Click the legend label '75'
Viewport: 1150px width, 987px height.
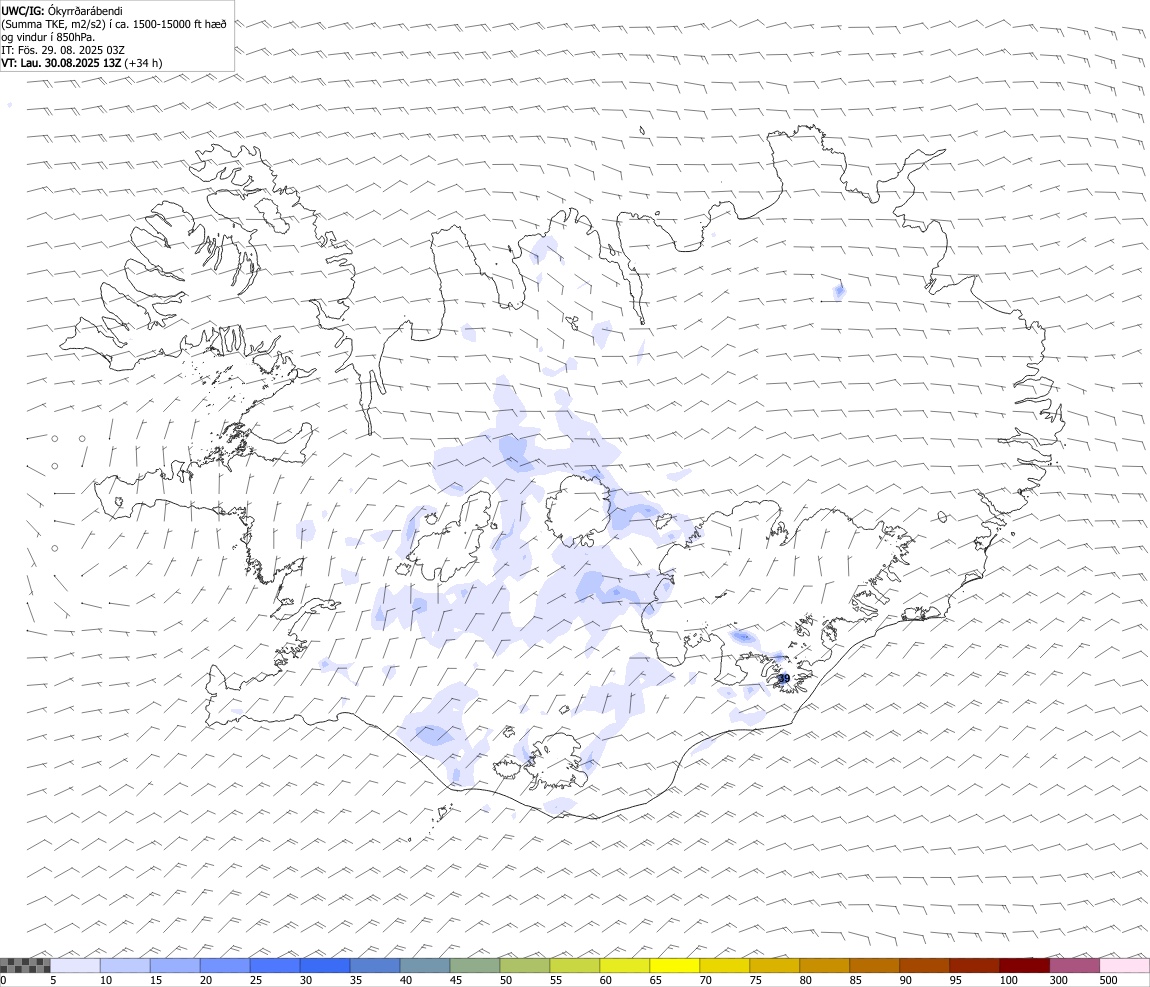[x=755, y=980]
